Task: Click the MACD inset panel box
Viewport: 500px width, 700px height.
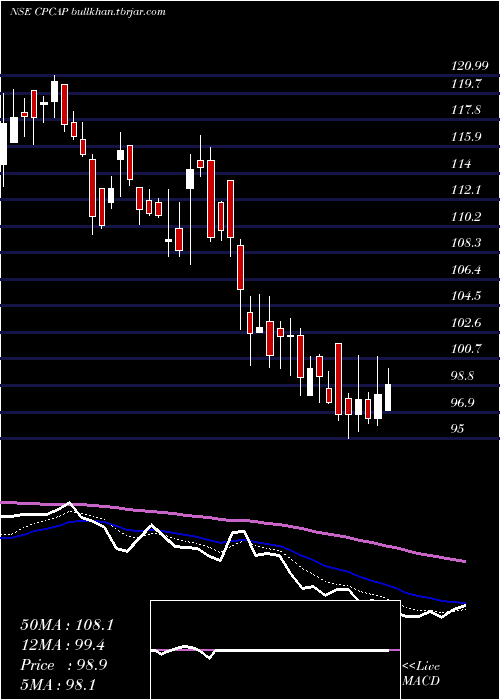Action: (275, 650)
